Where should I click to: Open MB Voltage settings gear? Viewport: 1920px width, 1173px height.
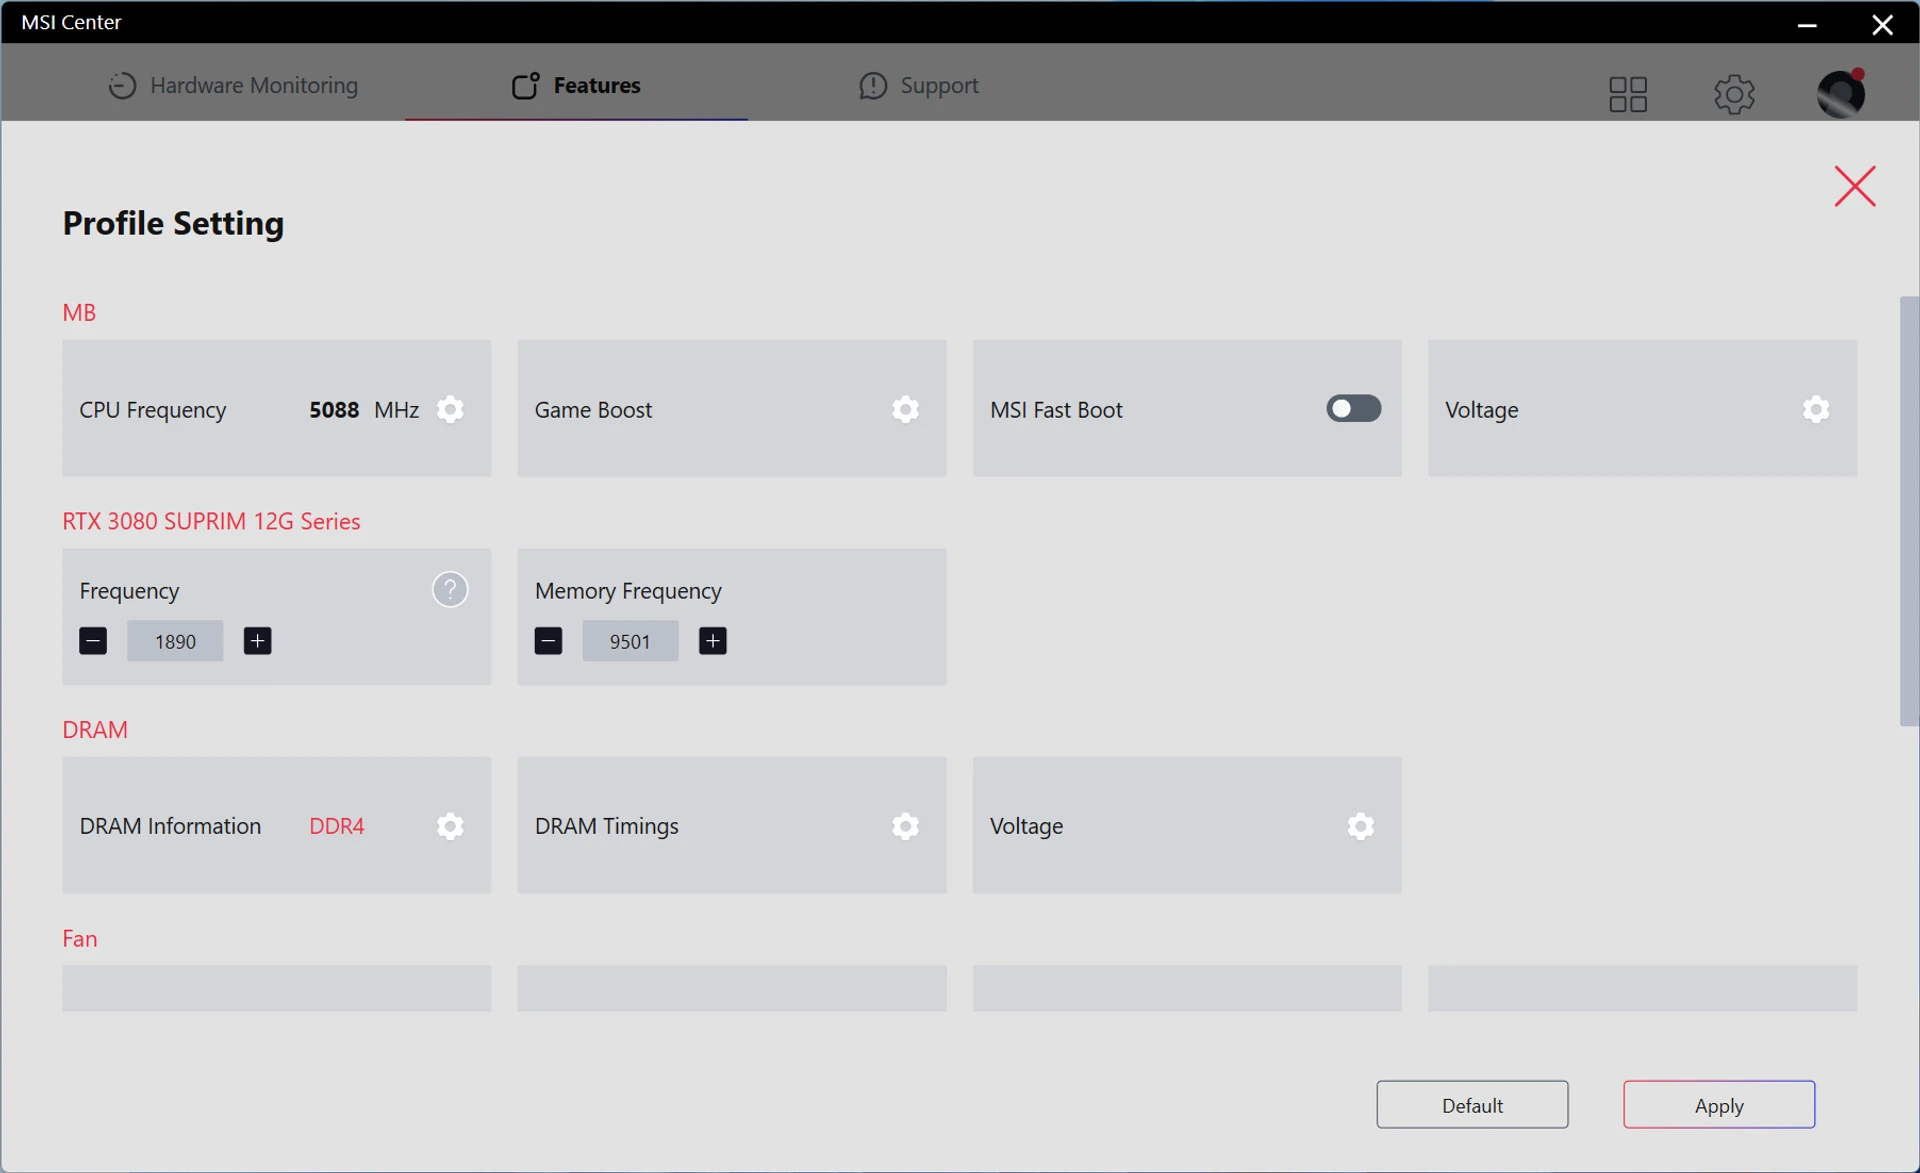click(1816, 409)
